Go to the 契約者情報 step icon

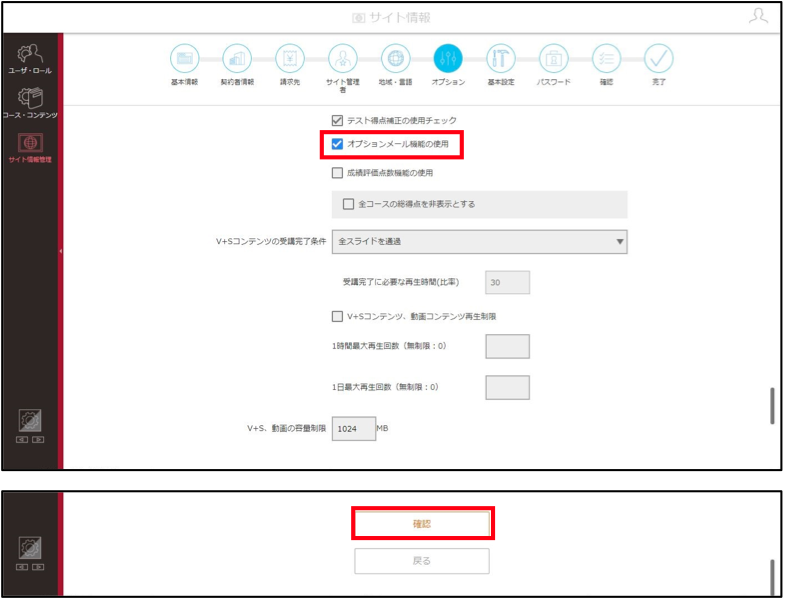pos(237,59)
